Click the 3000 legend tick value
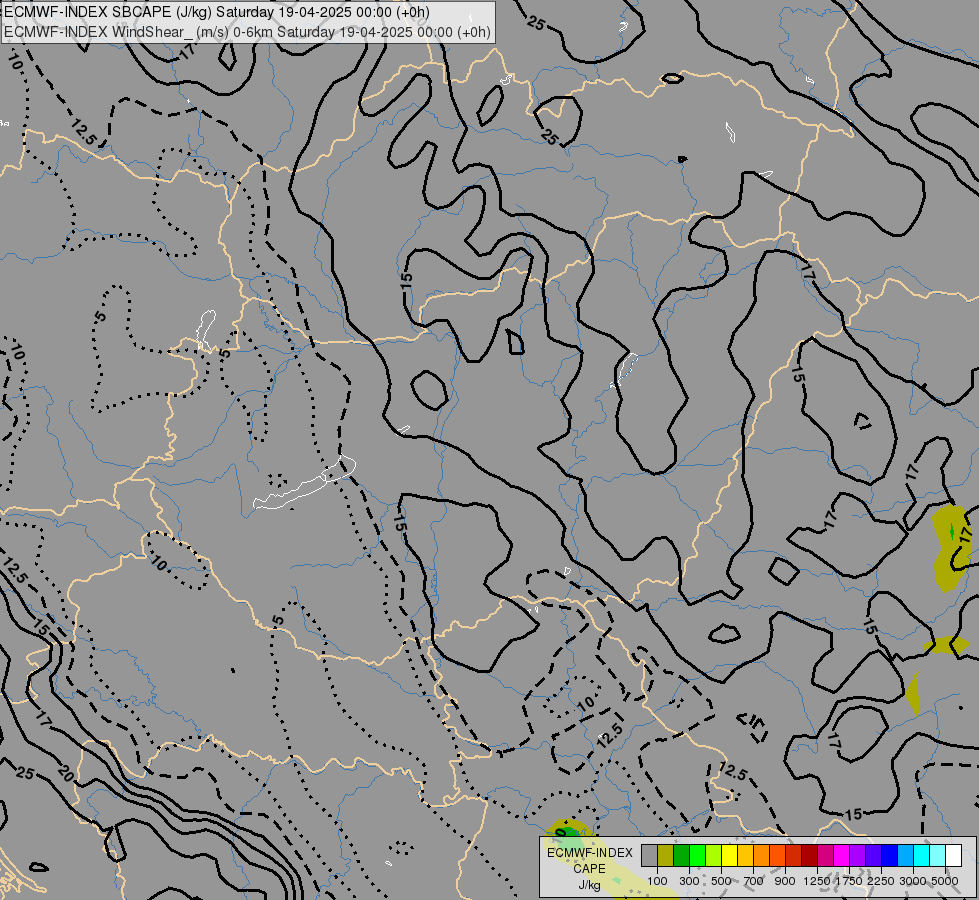 (913, 881)
